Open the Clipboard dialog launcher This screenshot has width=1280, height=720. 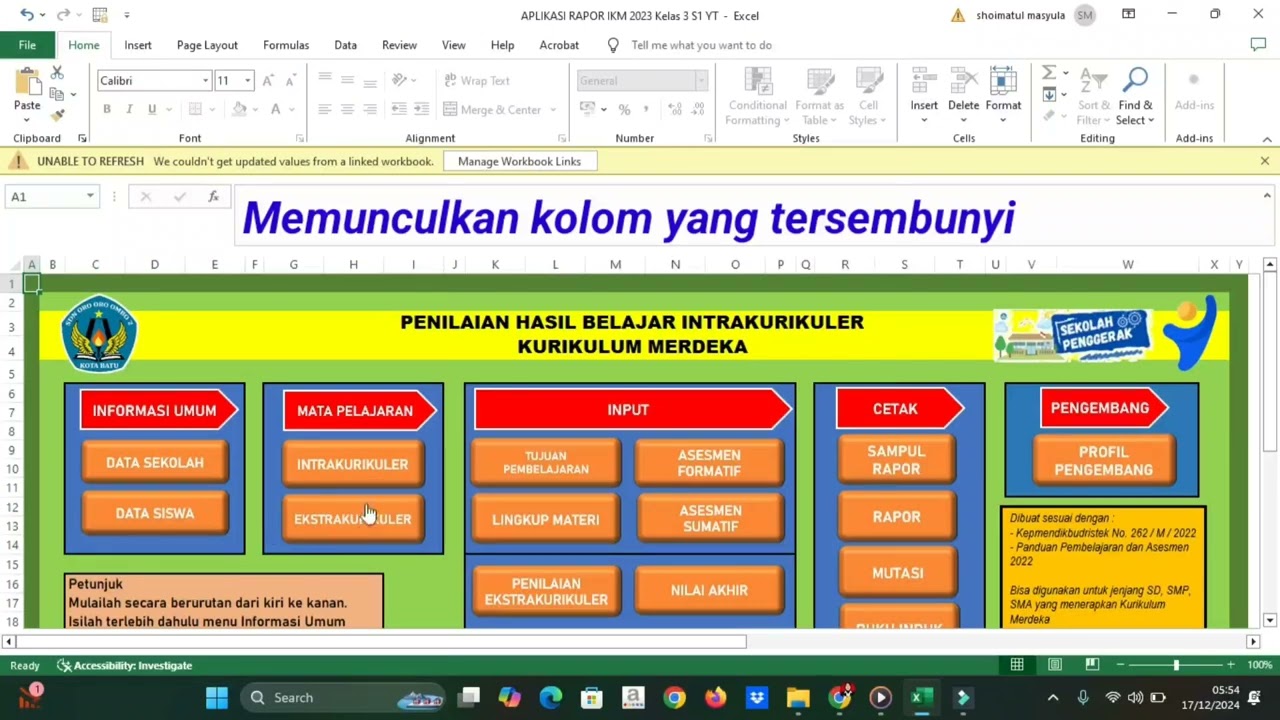(82, 138)
